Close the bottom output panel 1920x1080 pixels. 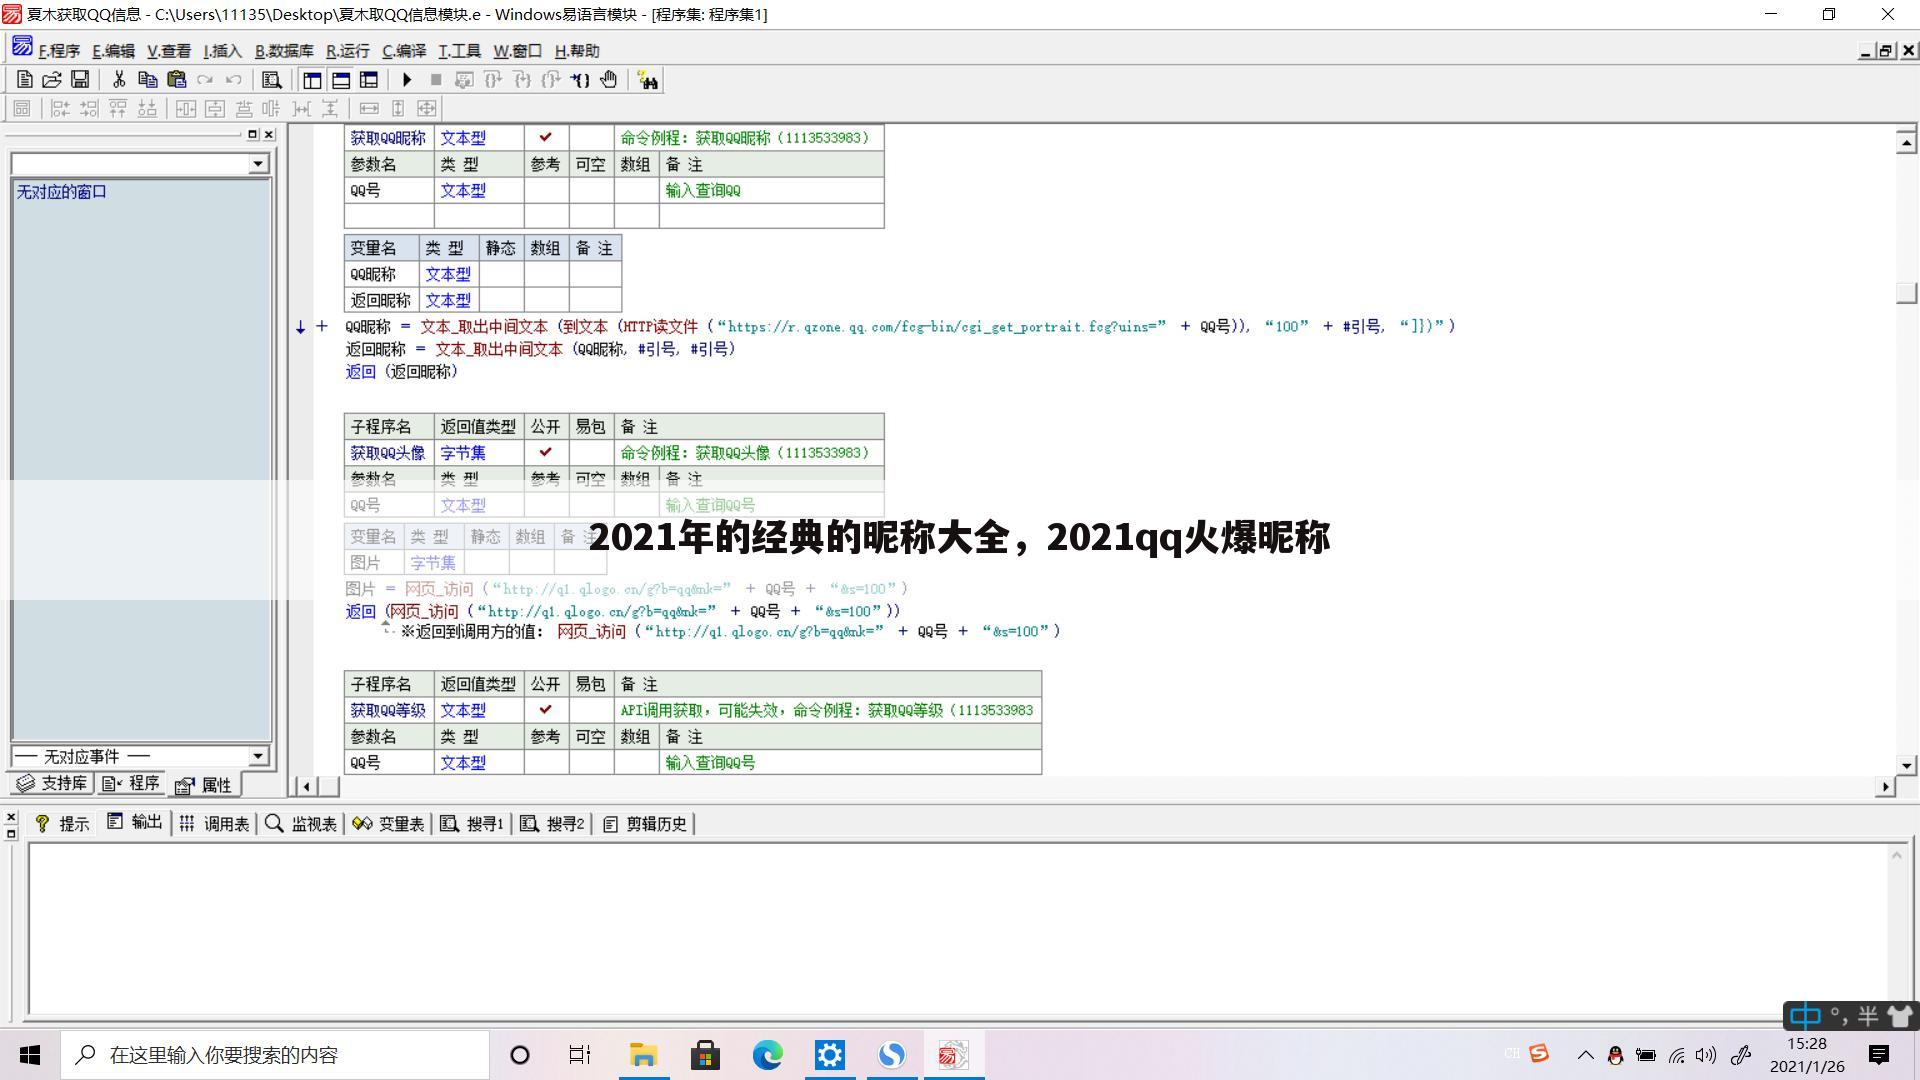click(11, 817)
